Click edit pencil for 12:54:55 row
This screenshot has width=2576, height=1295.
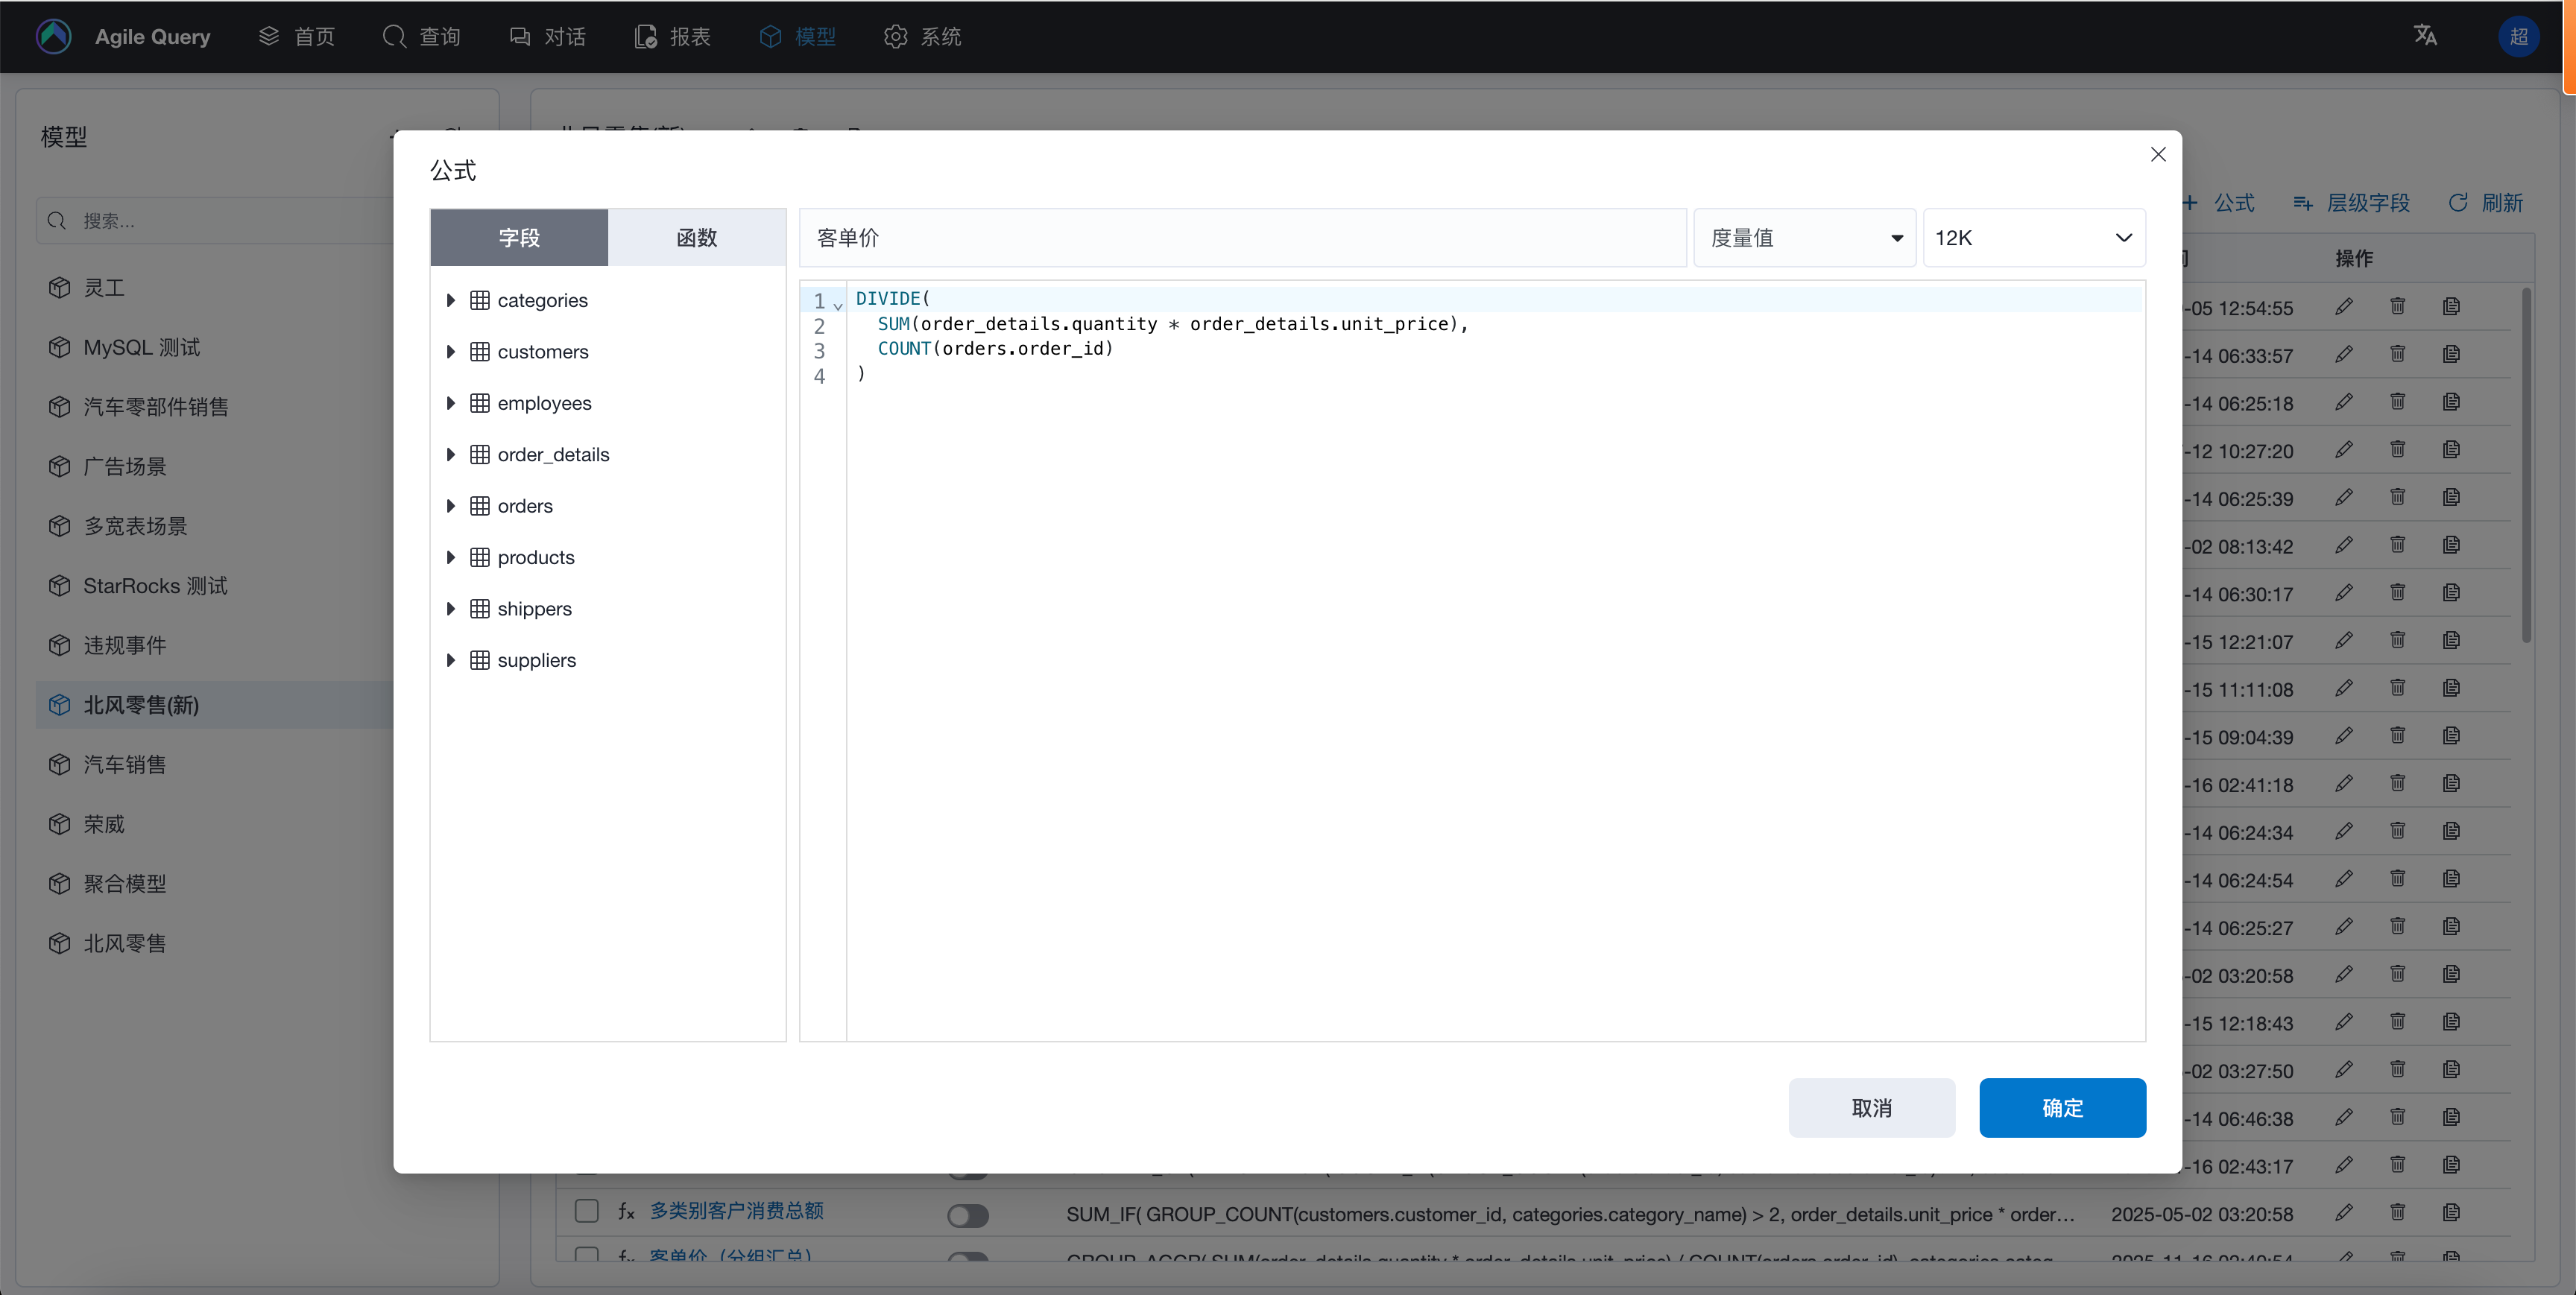[2344, 307]
